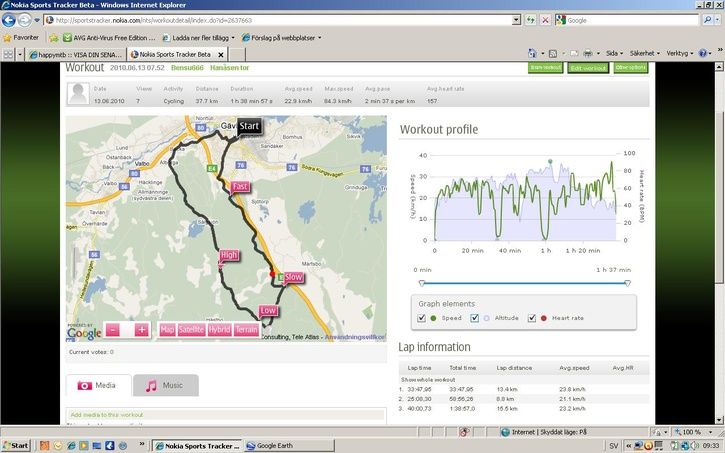
Task: Open the Quick Tabs grid icon
Action: tap(8, 55)
